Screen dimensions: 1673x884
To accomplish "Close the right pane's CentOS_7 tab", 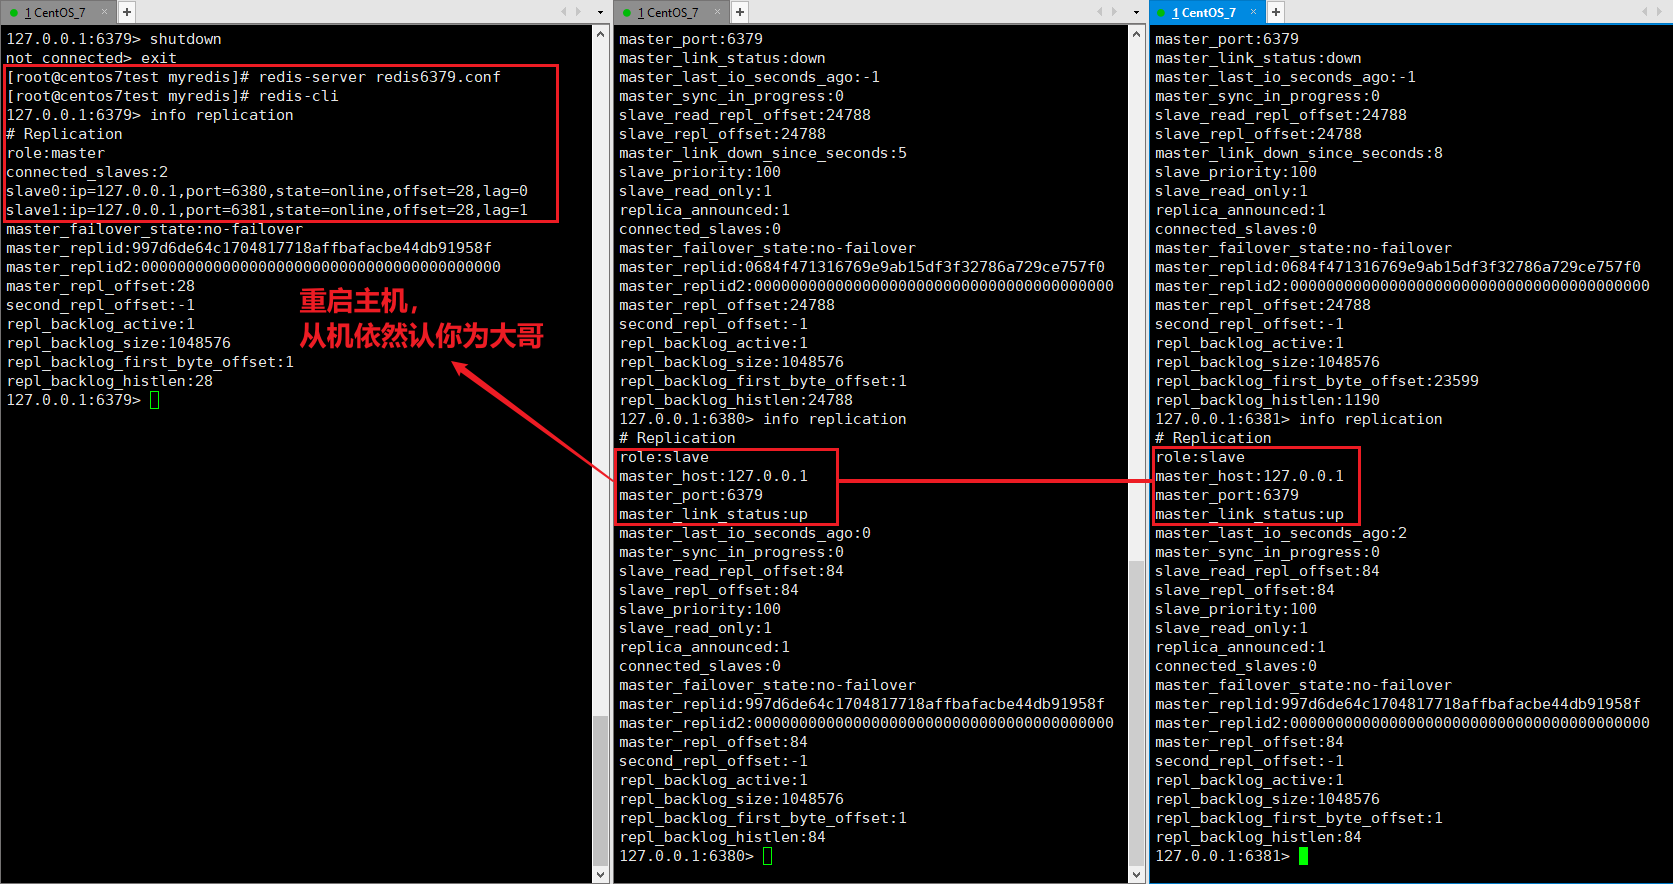I will pyautogui.click(x=1253, y=12).
